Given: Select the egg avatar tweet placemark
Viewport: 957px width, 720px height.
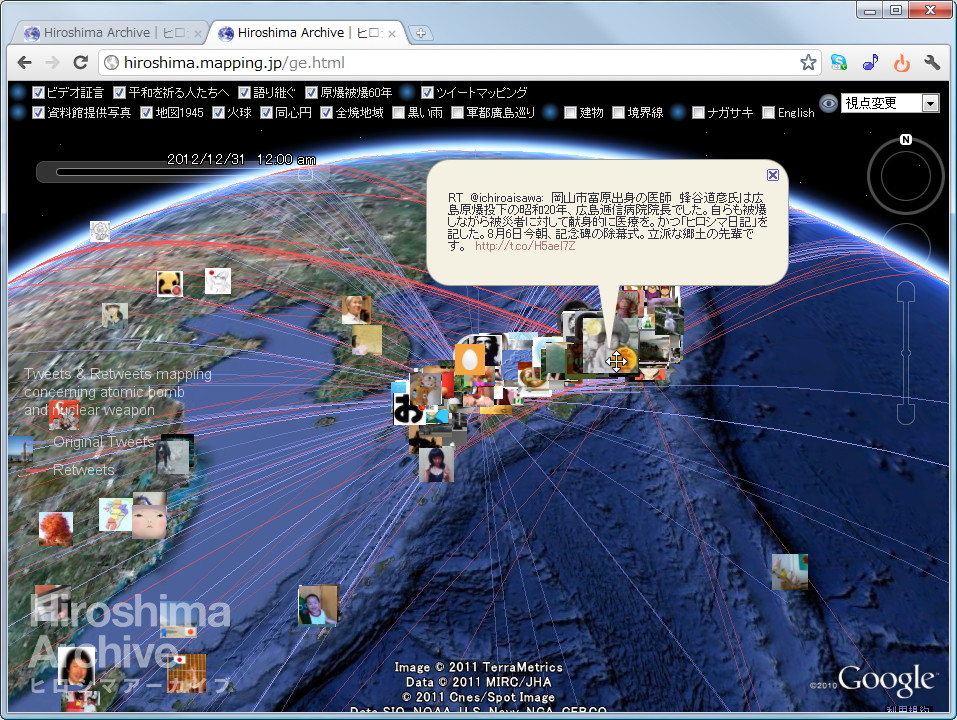Looking at the screenshot, I should tap(469, 360).
